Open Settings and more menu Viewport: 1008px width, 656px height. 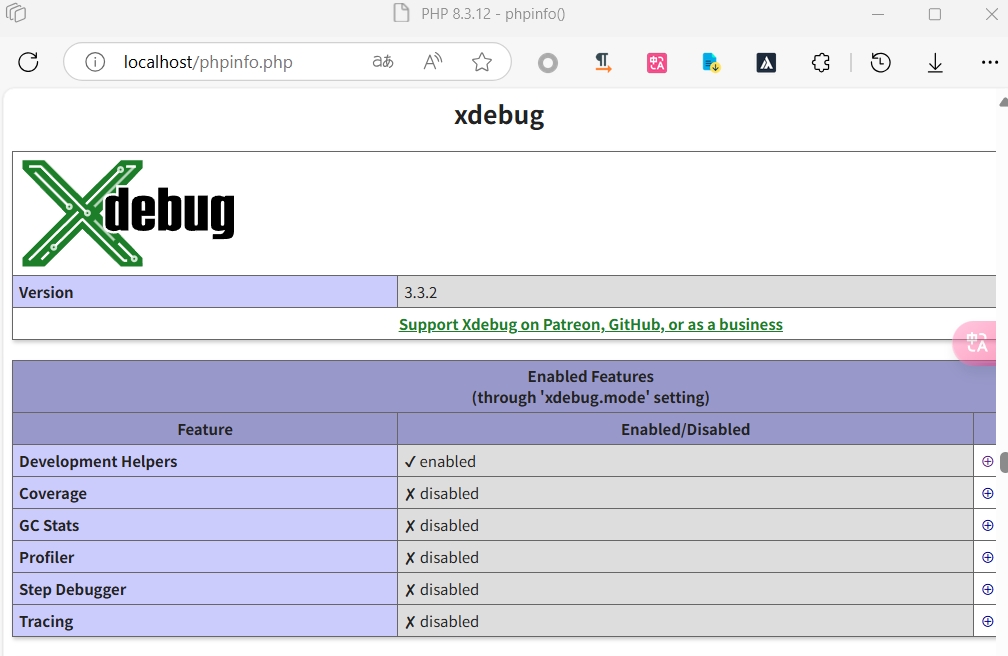[x=989, y=62]
